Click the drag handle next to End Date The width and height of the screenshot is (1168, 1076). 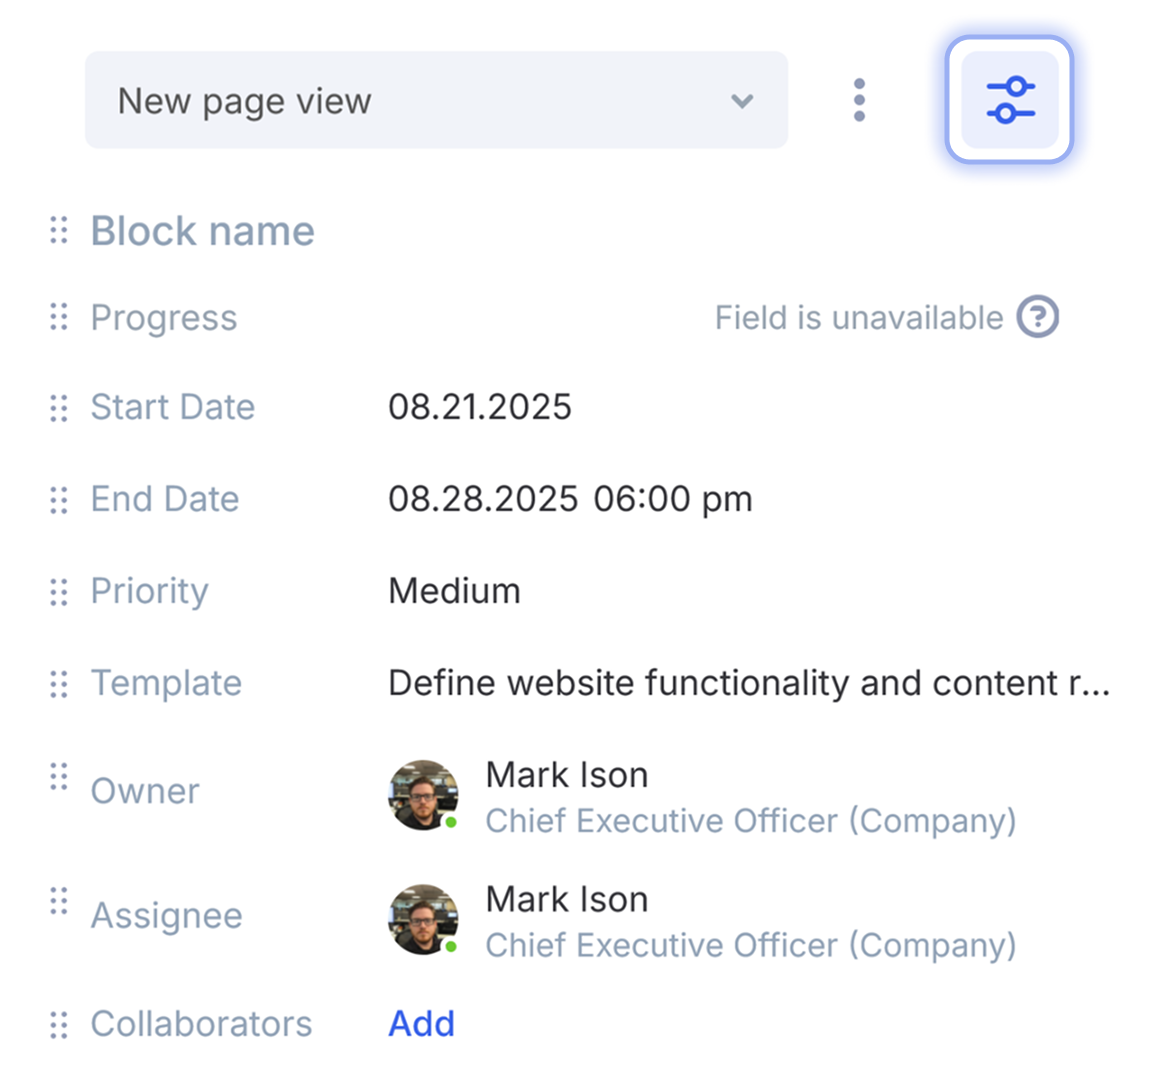pyautogui.click(x=59, y=499)
